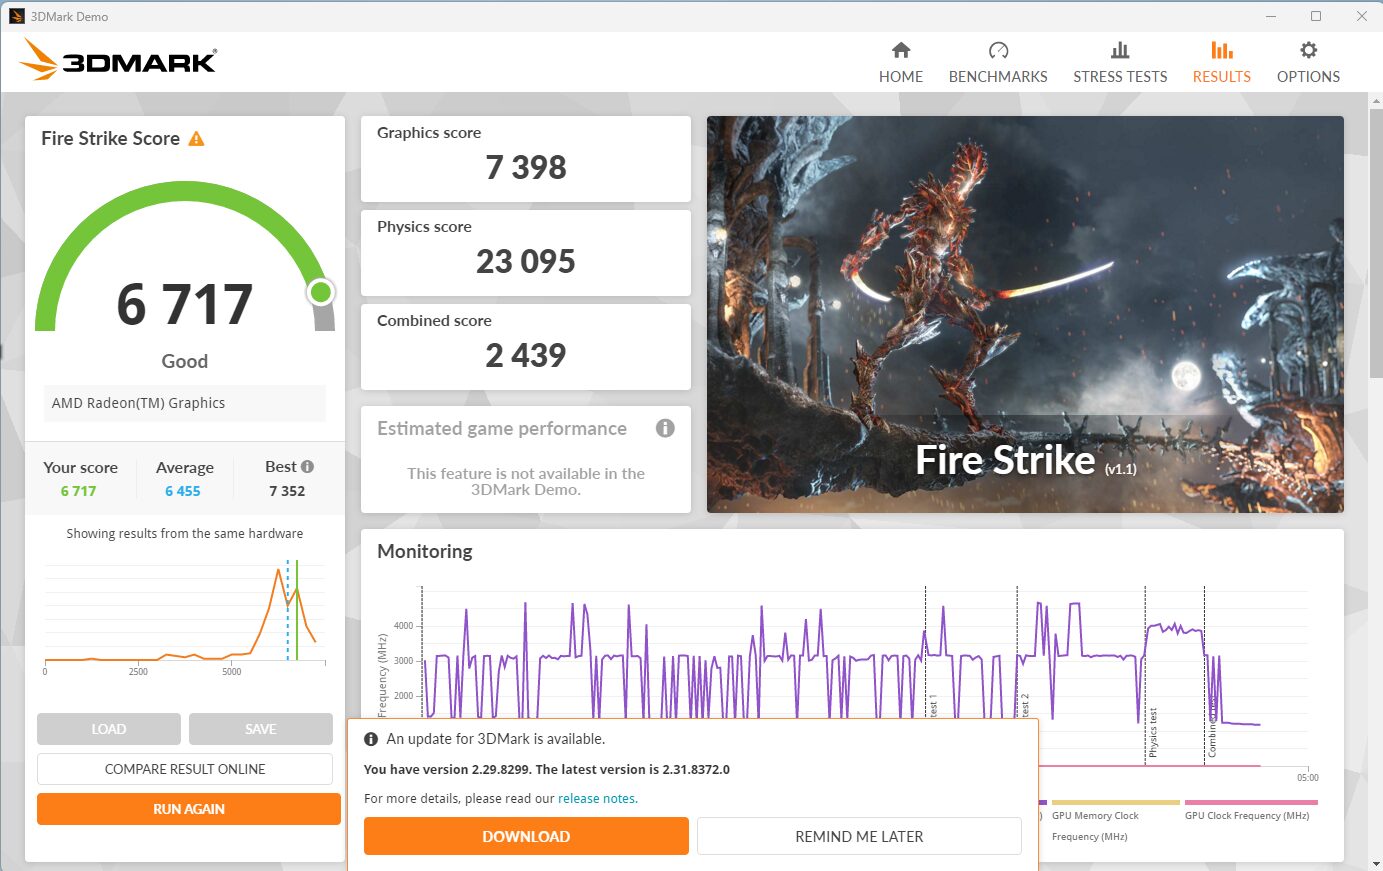
Task: Click the green gauge indicator dot
Action: (321, 292)
